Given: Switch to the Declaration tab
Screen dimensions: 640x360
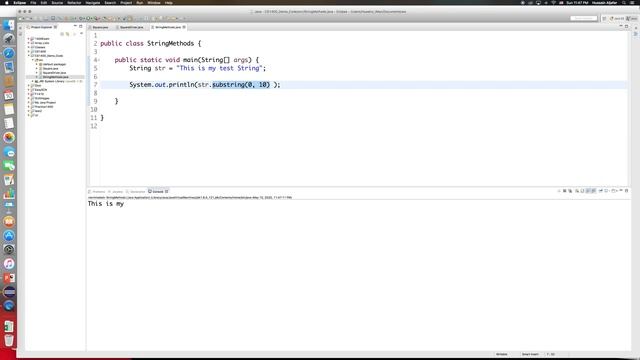Looking at the screenshot, I should click(x=136, y=191).
